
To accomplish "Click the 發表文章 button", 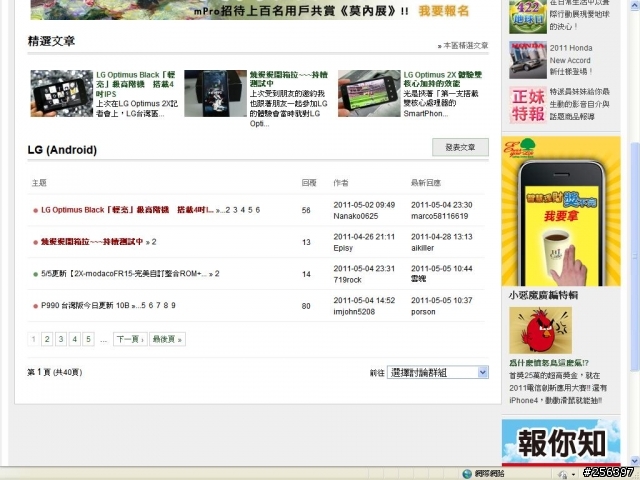I will 460,147.
